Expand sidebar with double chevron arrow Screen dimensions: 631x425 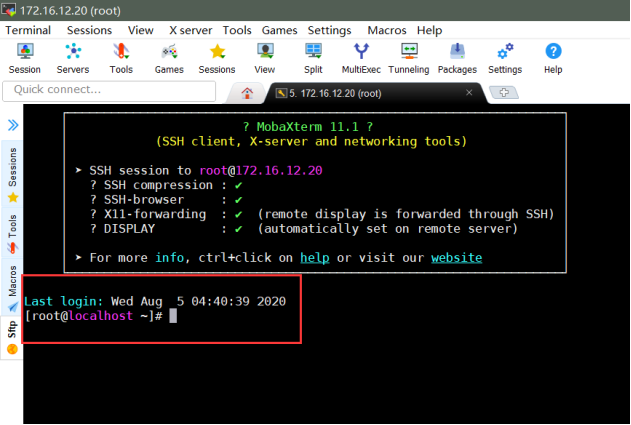click(13, 125)
